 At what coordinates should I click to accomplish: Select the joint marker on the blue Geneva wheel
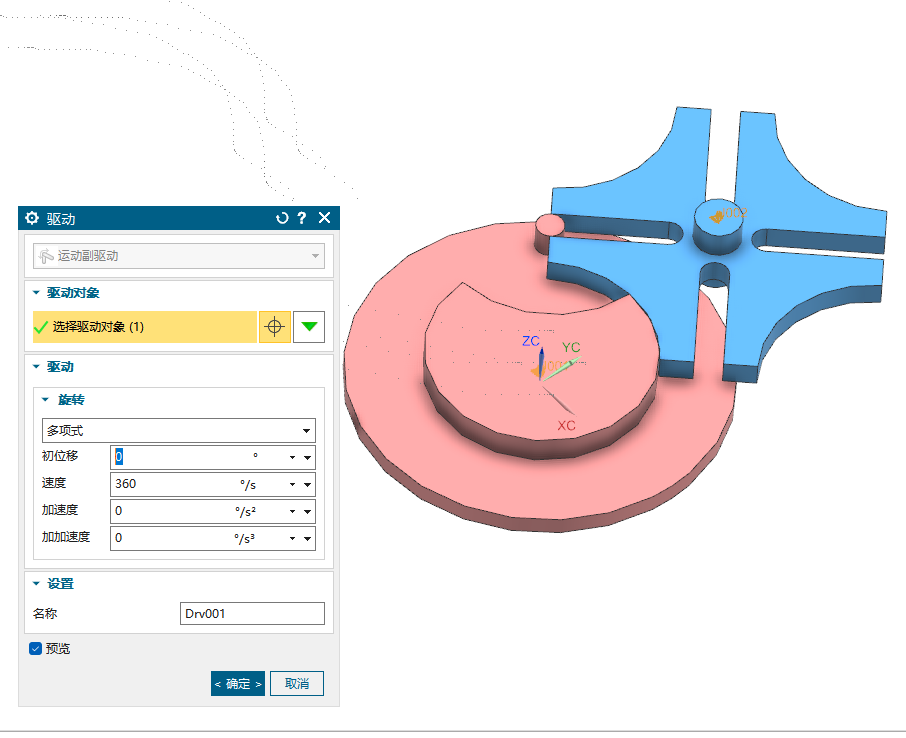point(717,214)
